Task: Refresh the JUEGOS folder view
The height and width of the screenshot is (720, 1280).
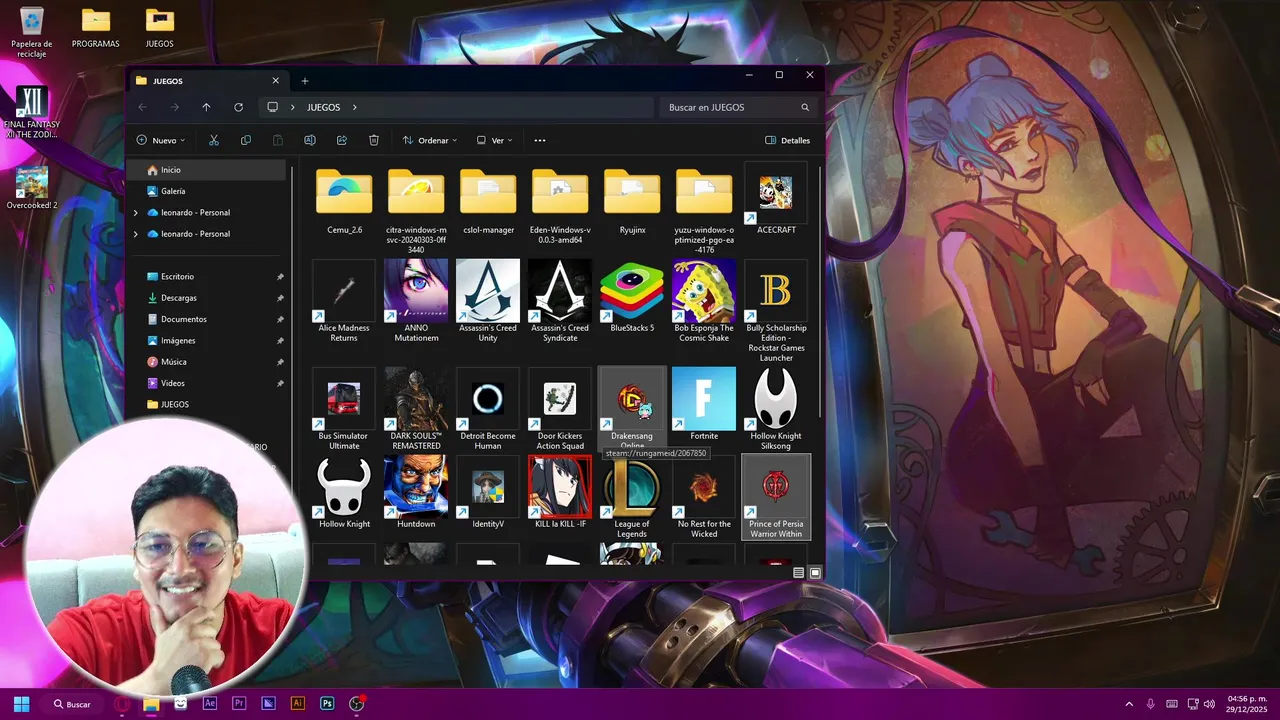Action: tap(238, 107)
